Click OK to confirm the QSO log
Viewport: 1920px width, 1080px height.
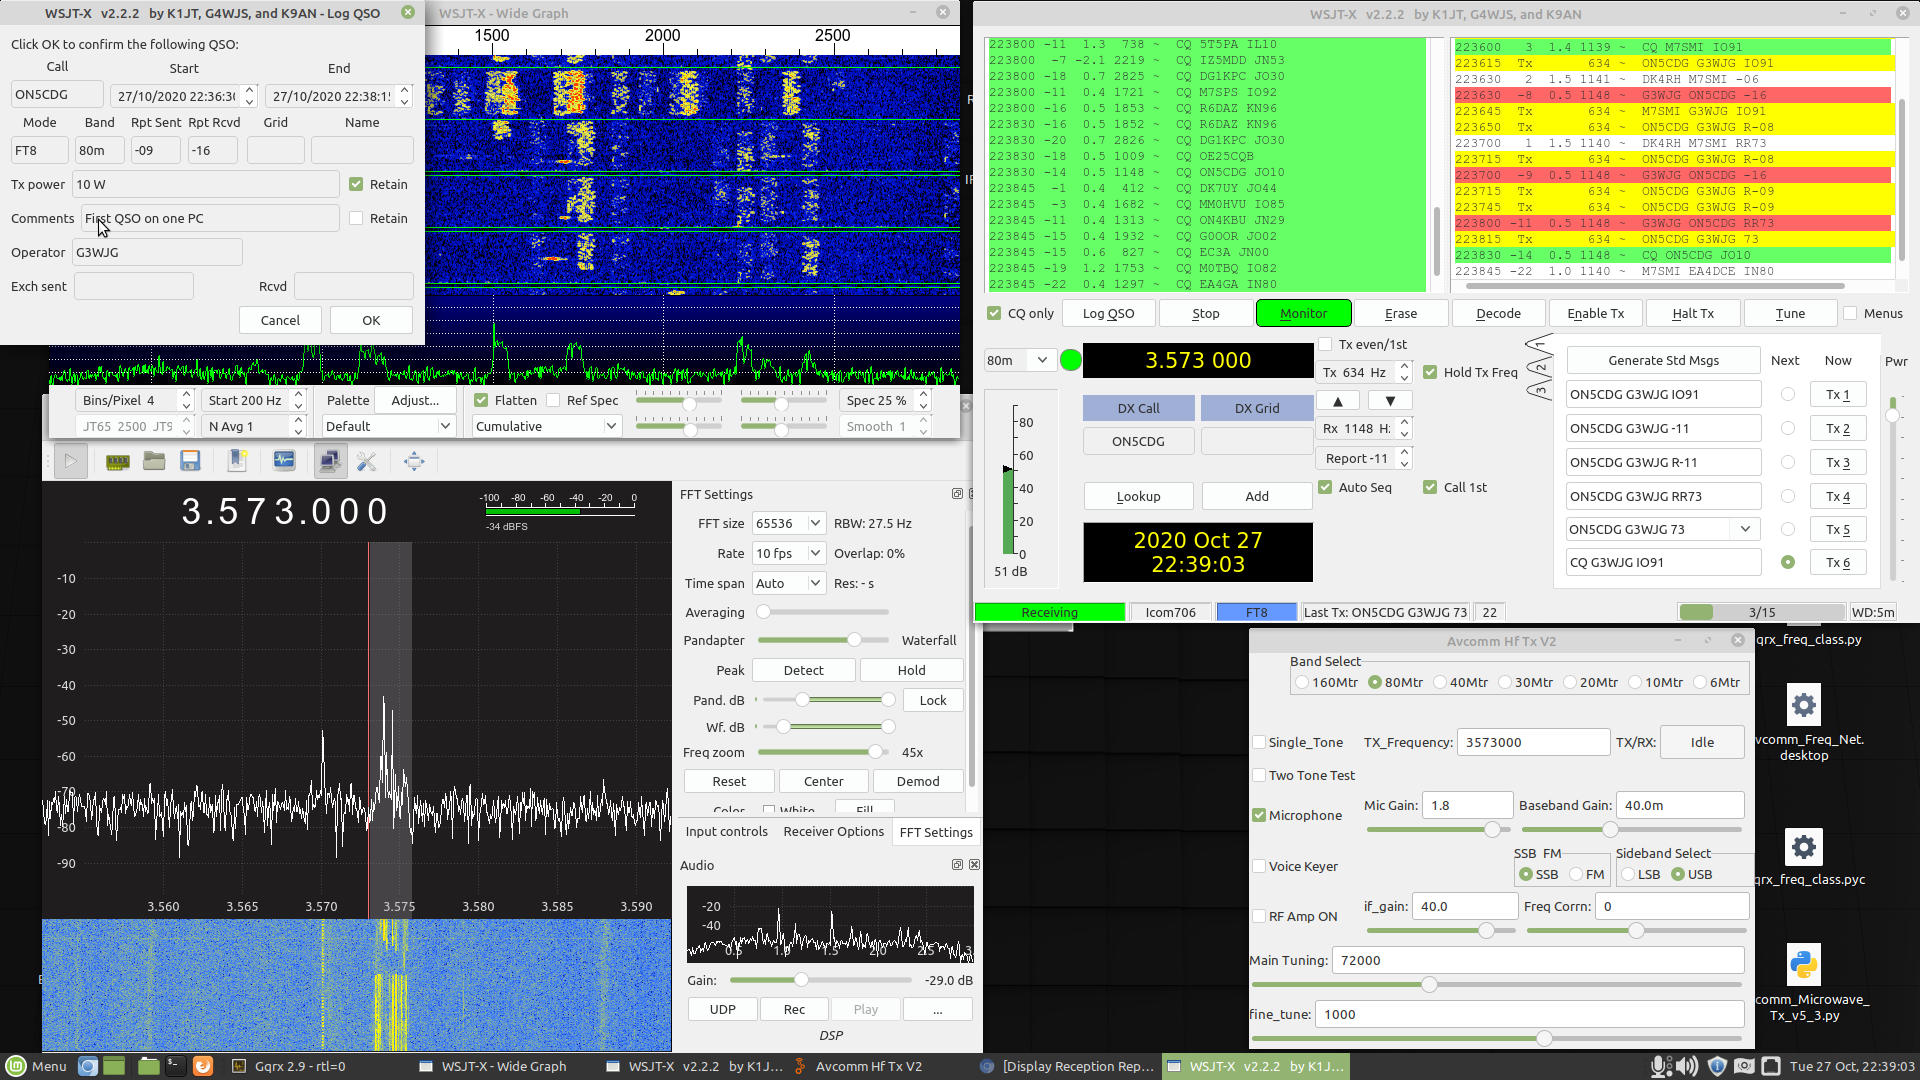371,320
